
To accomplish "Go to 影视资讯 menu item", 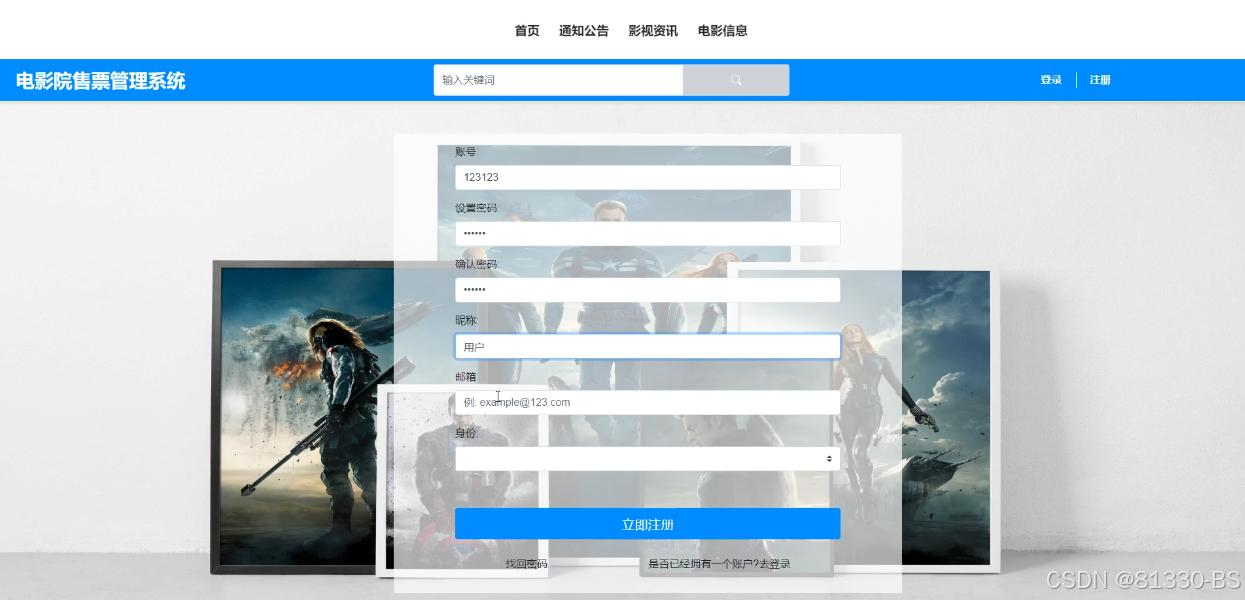I will pyautogui.click(x=653, y=31).
